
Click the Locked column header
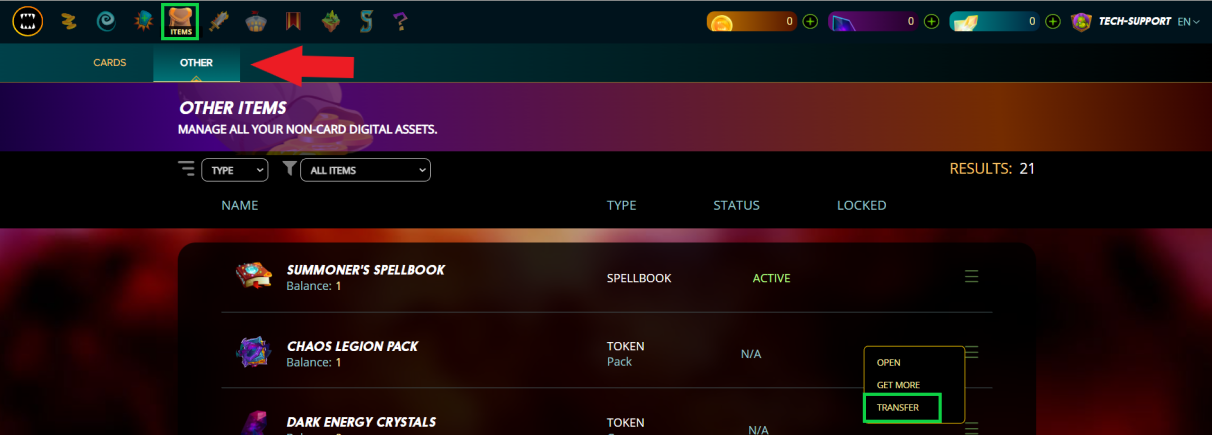tap(861, 205)
